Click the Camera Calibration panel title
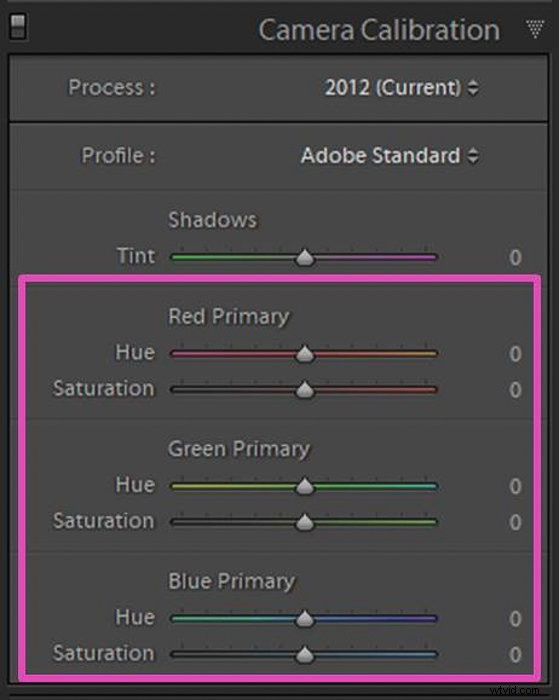 tap(379, 30)
